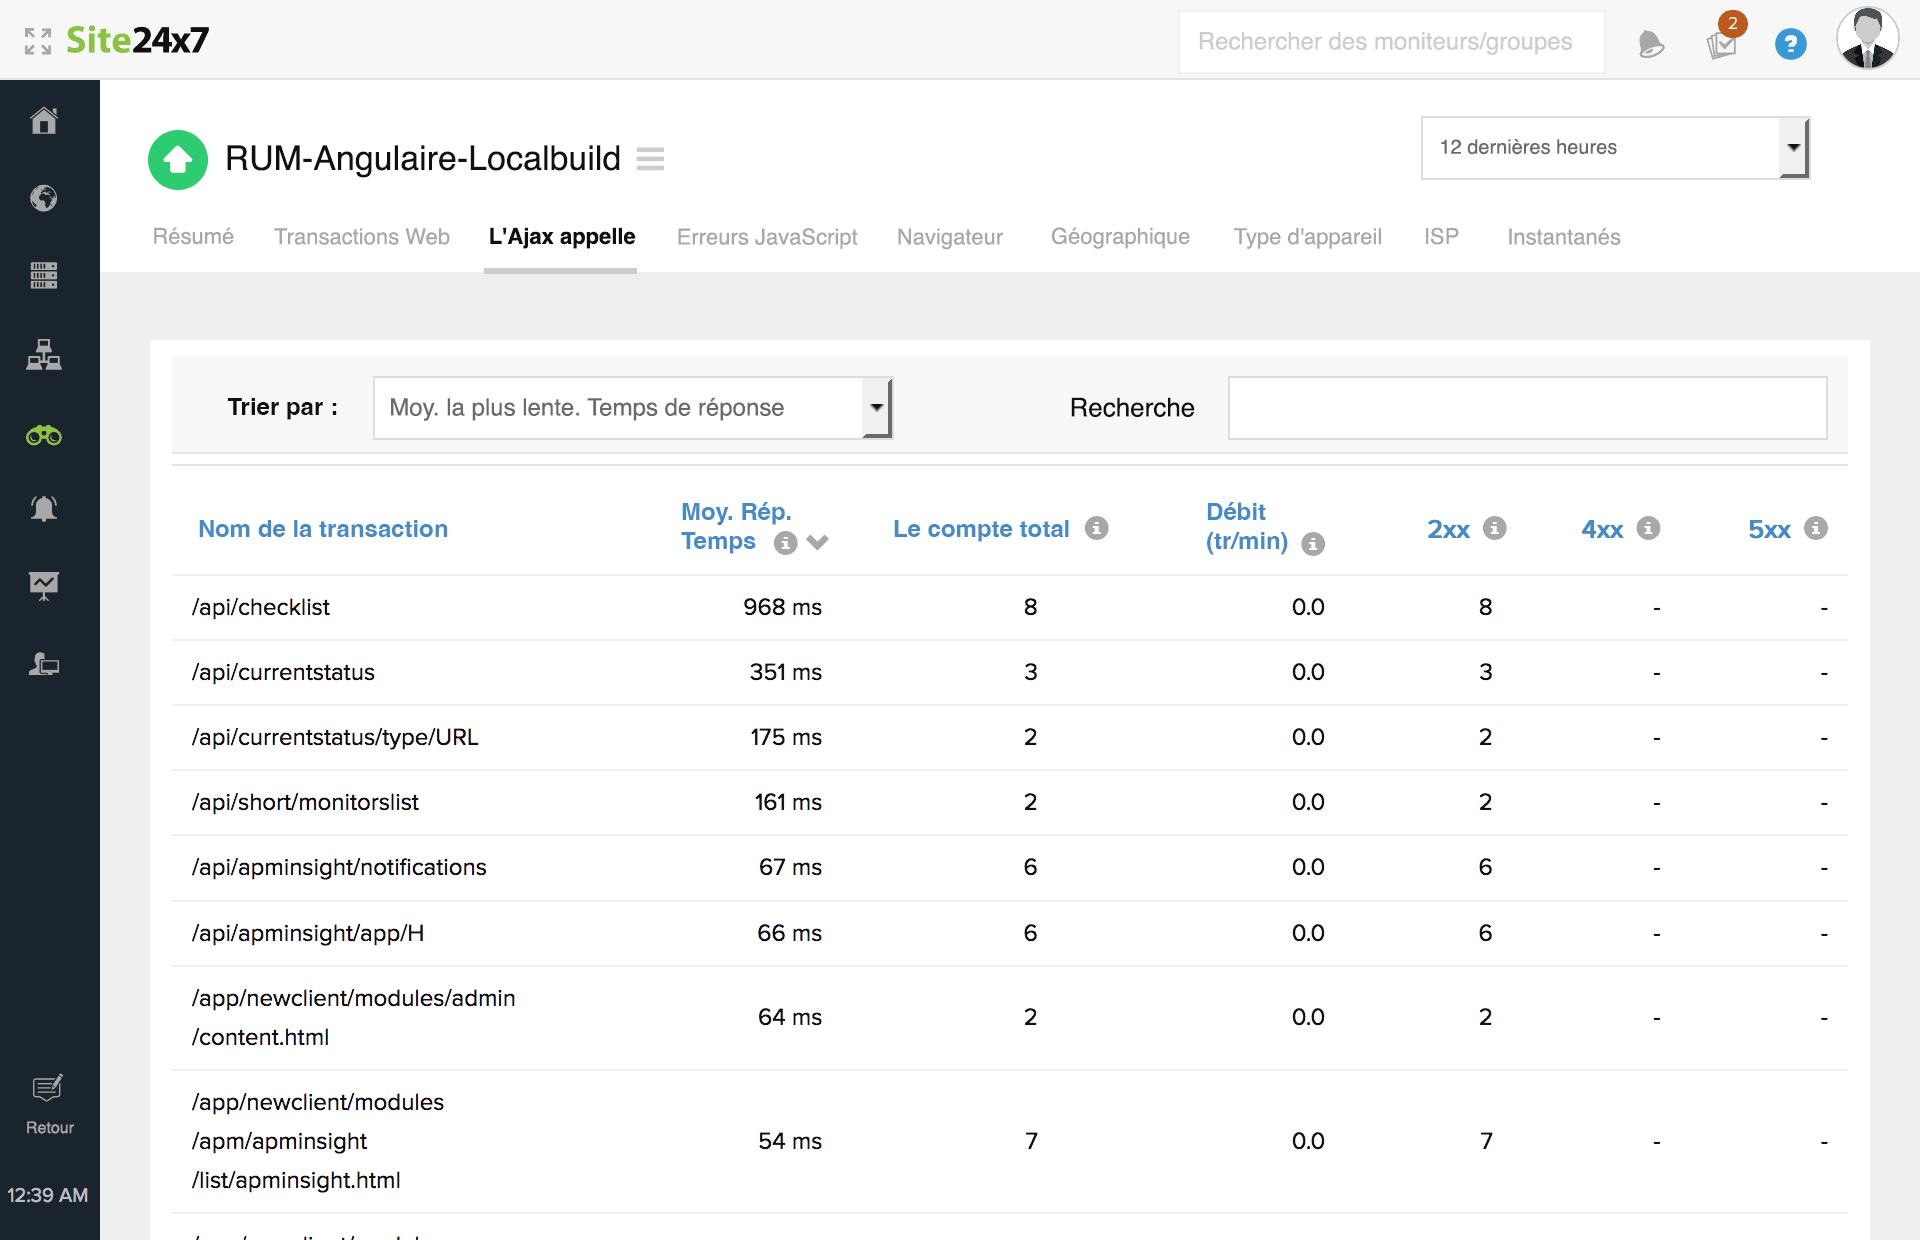The height and width of the screenshot is (1240, 1920).
Task: Expand the Trier par dropdown
Action: (x=632, y=408)
